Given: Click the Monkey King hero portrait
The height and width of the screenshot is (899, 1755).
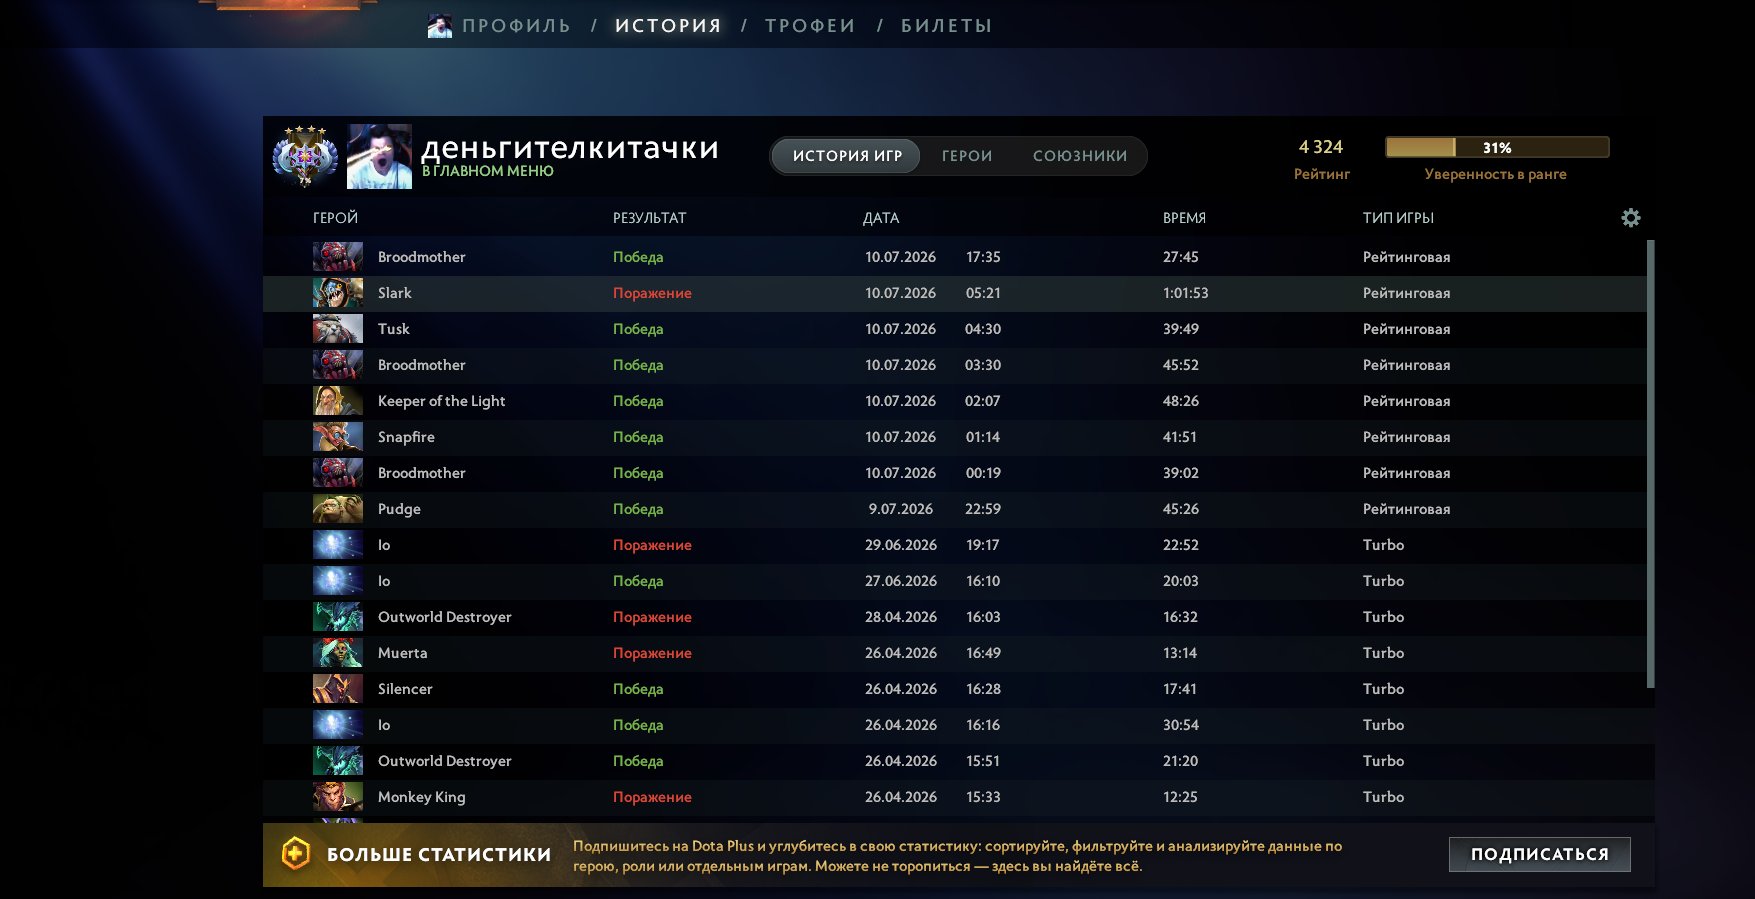Looking at the screenshot, I should [x=338, y=797].
